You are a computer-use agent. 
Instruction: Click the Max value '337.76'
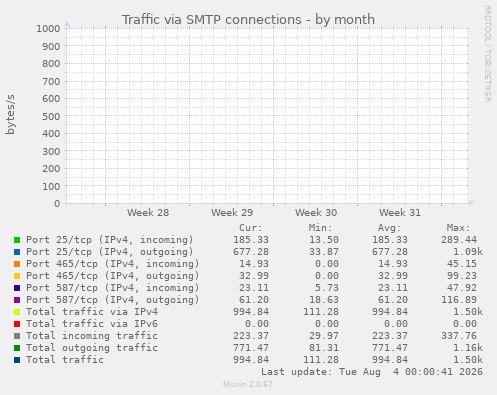point(459,336)
